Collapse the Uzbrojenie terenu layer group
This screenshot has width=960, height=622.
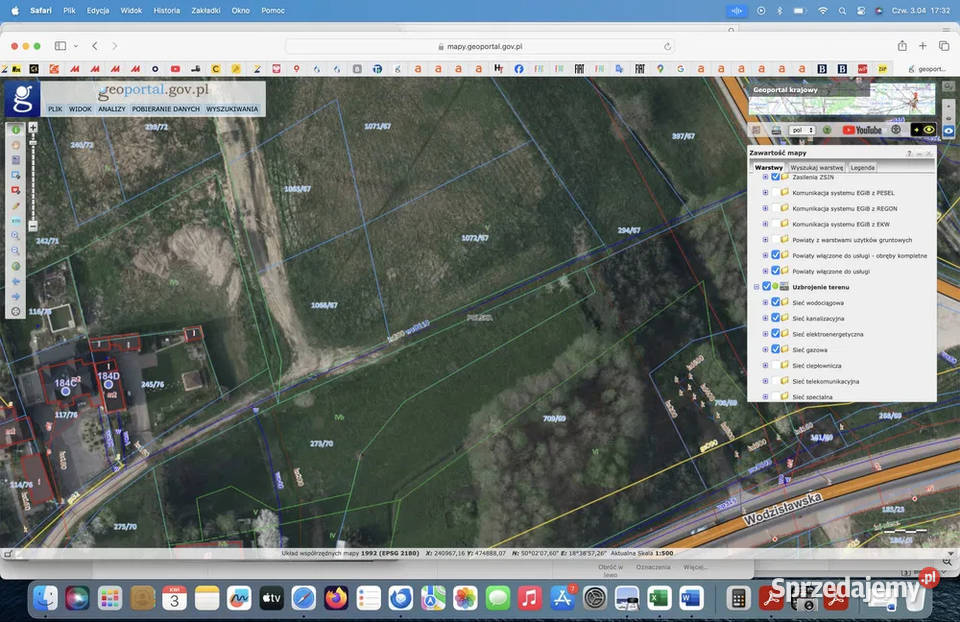coord(756,287)
